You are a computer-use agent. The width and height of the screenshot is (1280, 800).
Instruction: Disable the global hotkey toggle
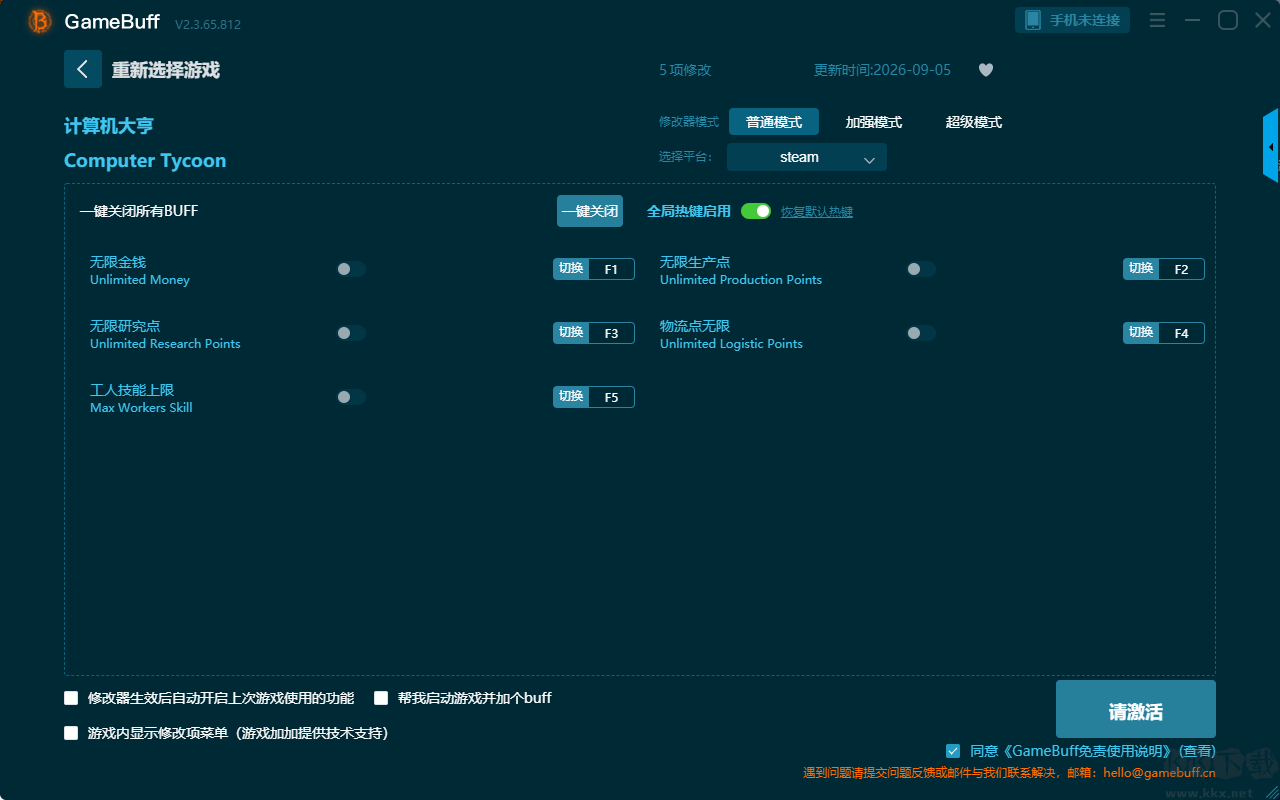tap(756, 211)
